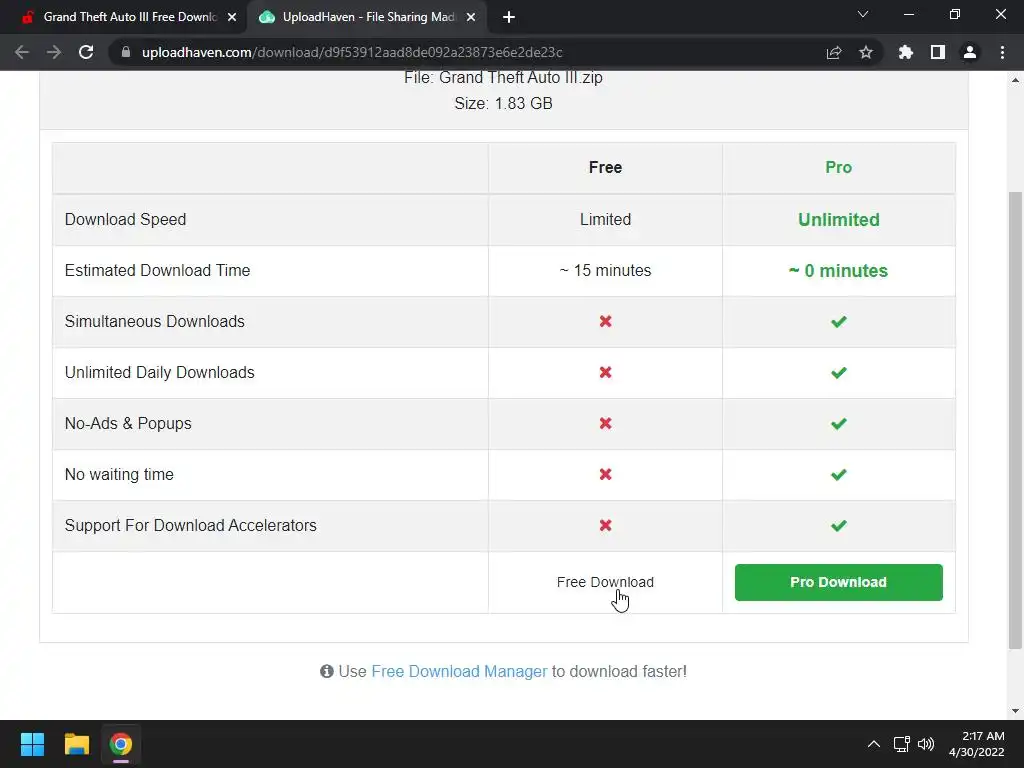Open network settings from system tray
Image resolution: width=1024 pixels, height=768 pixels.
(x=902, y=744)
